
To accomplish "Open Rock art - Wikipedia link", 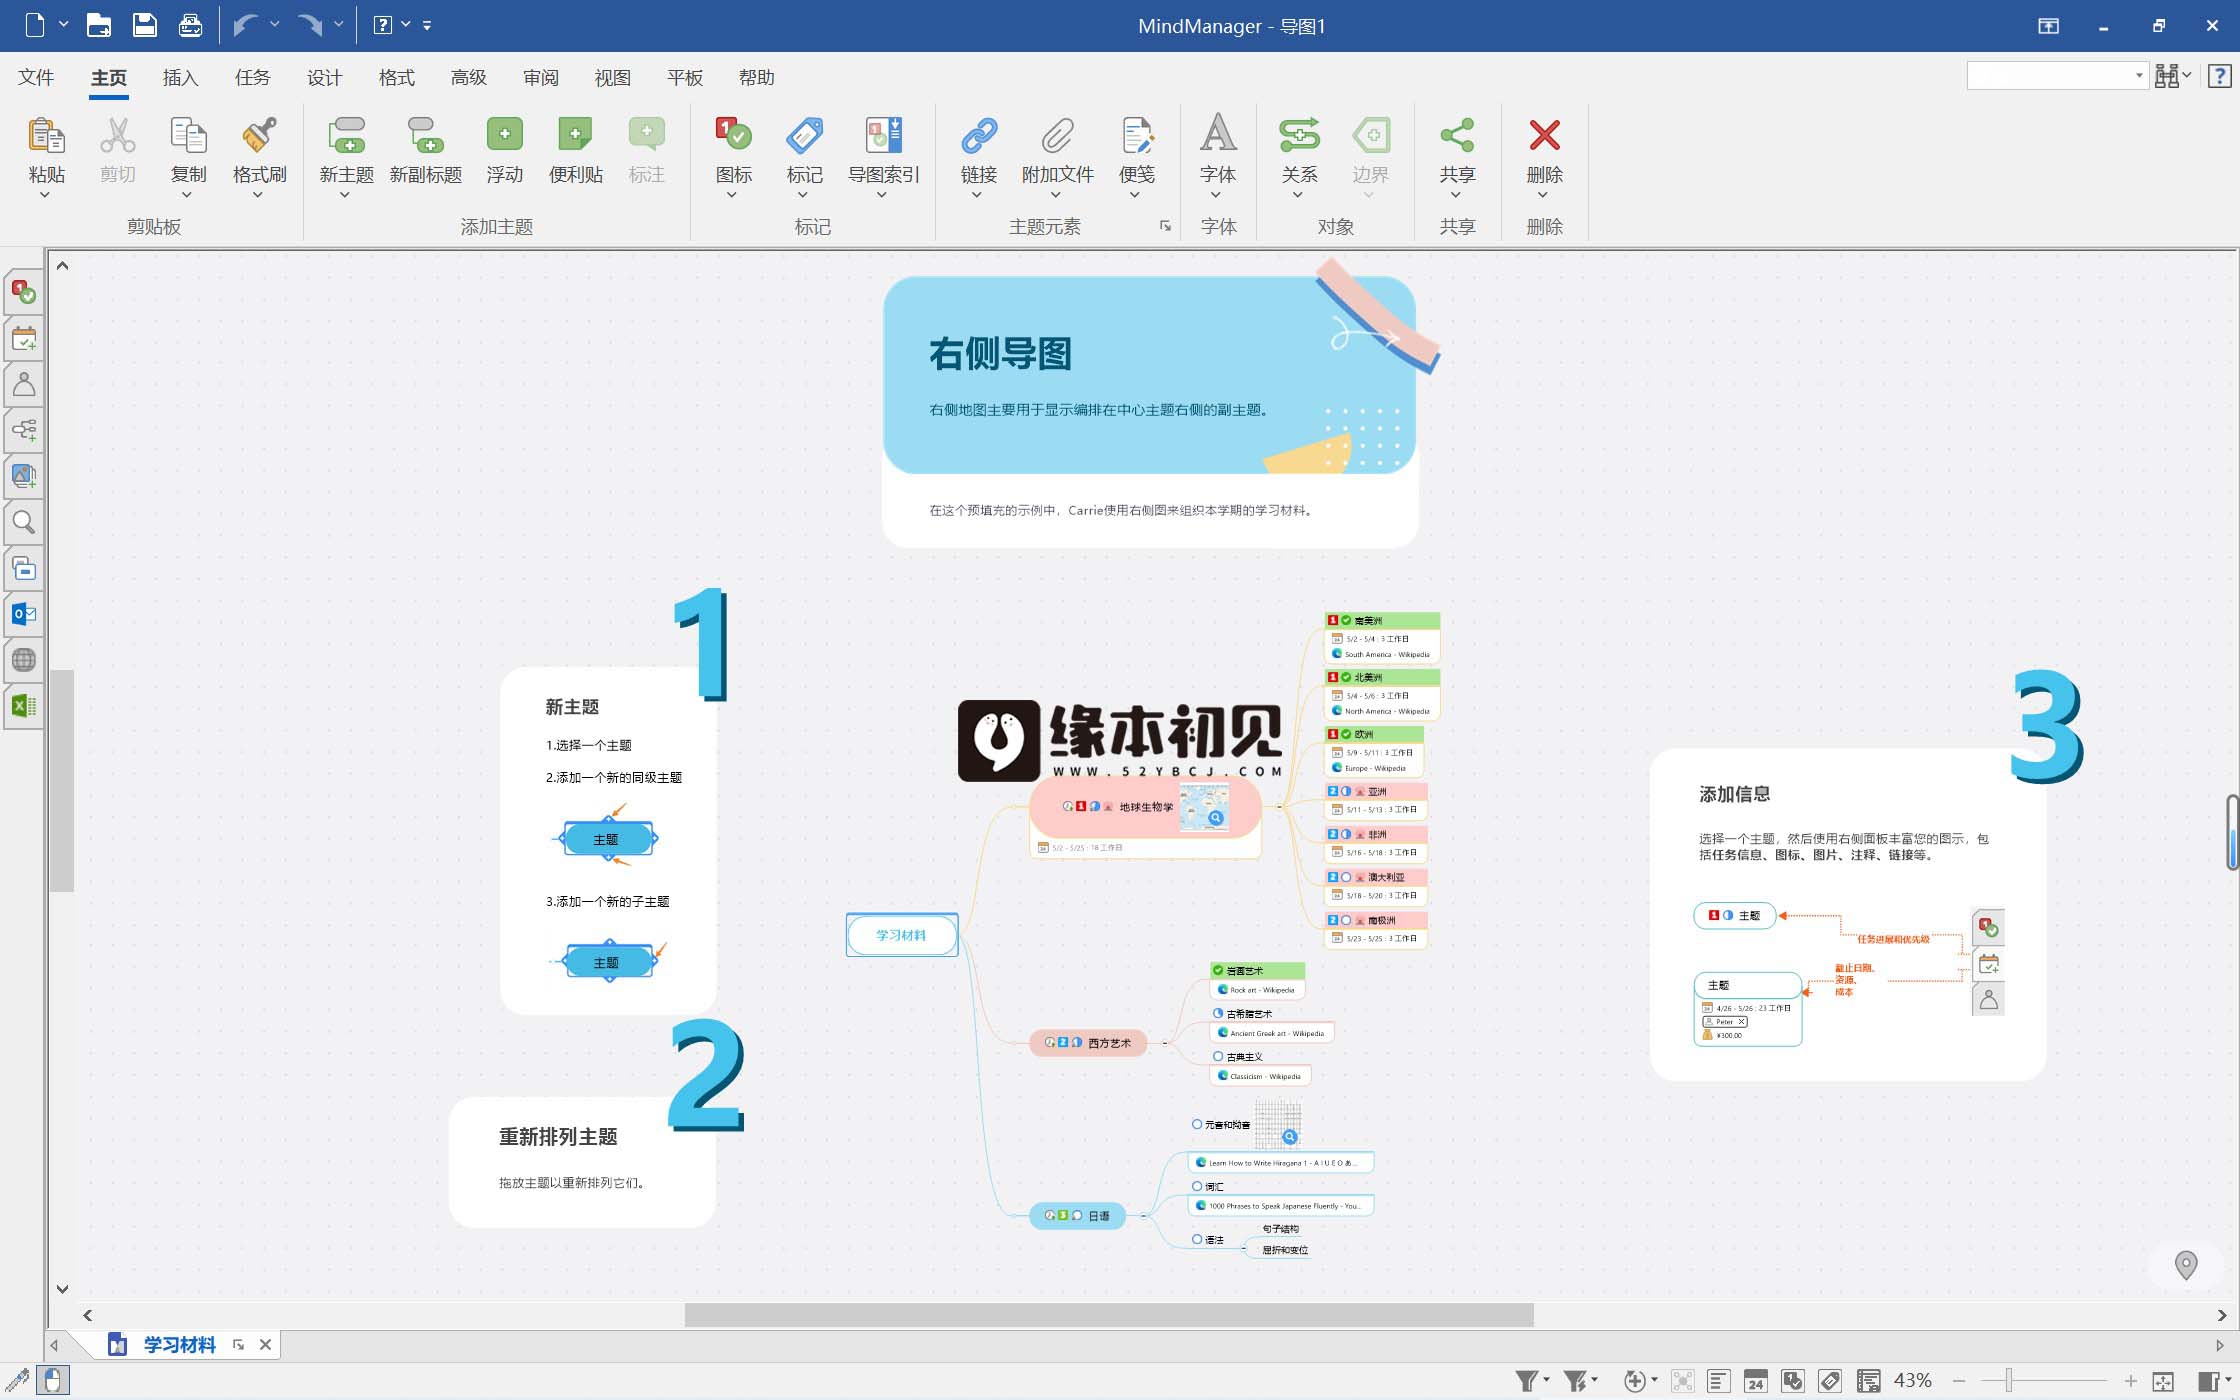I will [x=1261, y=990].
